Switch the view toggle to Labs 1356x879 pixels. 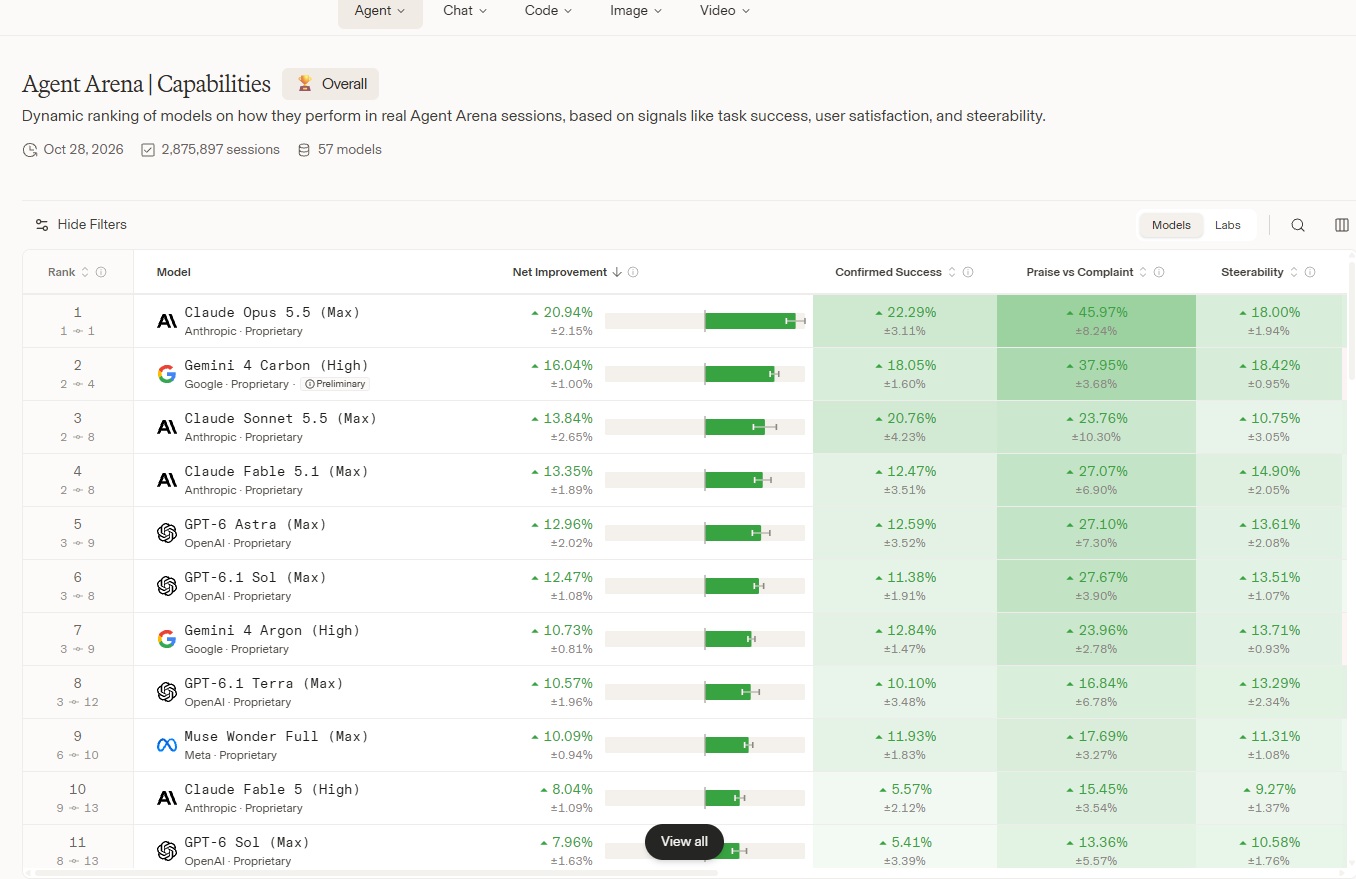1228,225
